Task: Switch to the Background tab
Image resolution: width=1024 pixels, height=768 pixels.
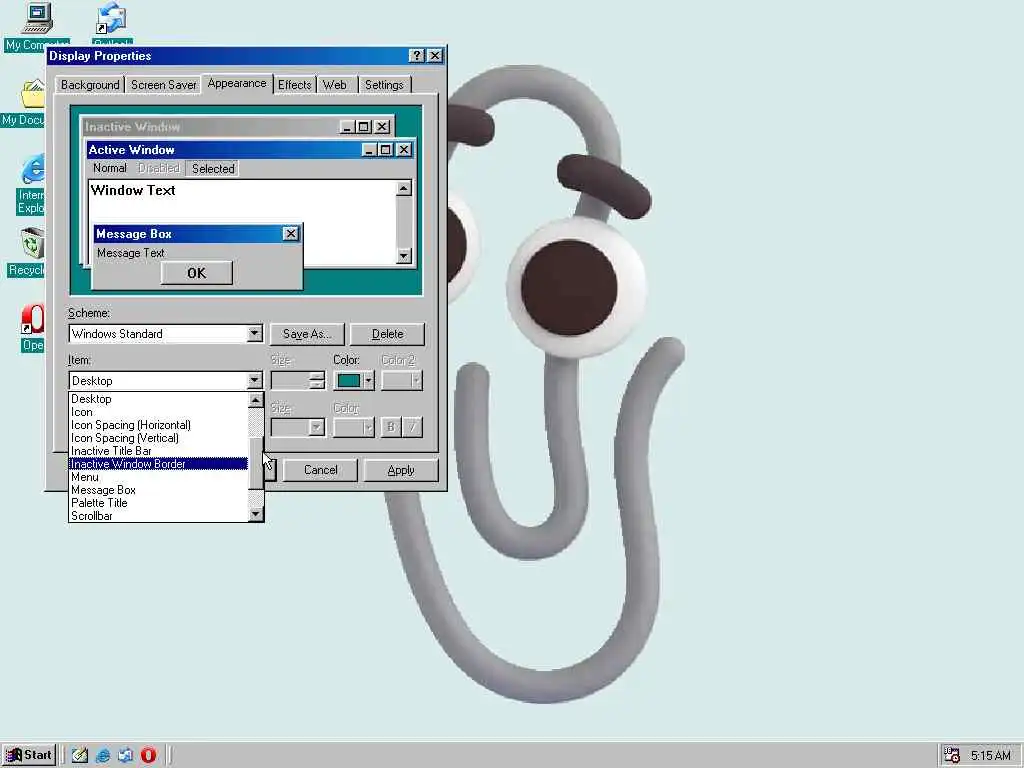Action: tap(90, 85)
